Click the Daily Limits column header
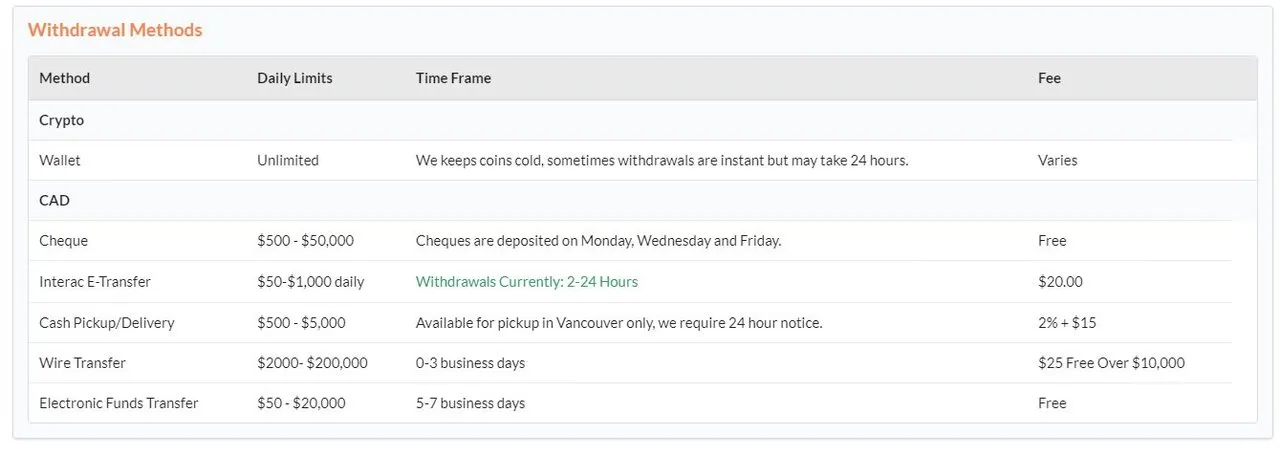Image resolution: width=1280 pixels, height=456 pixels. (295, 78)
